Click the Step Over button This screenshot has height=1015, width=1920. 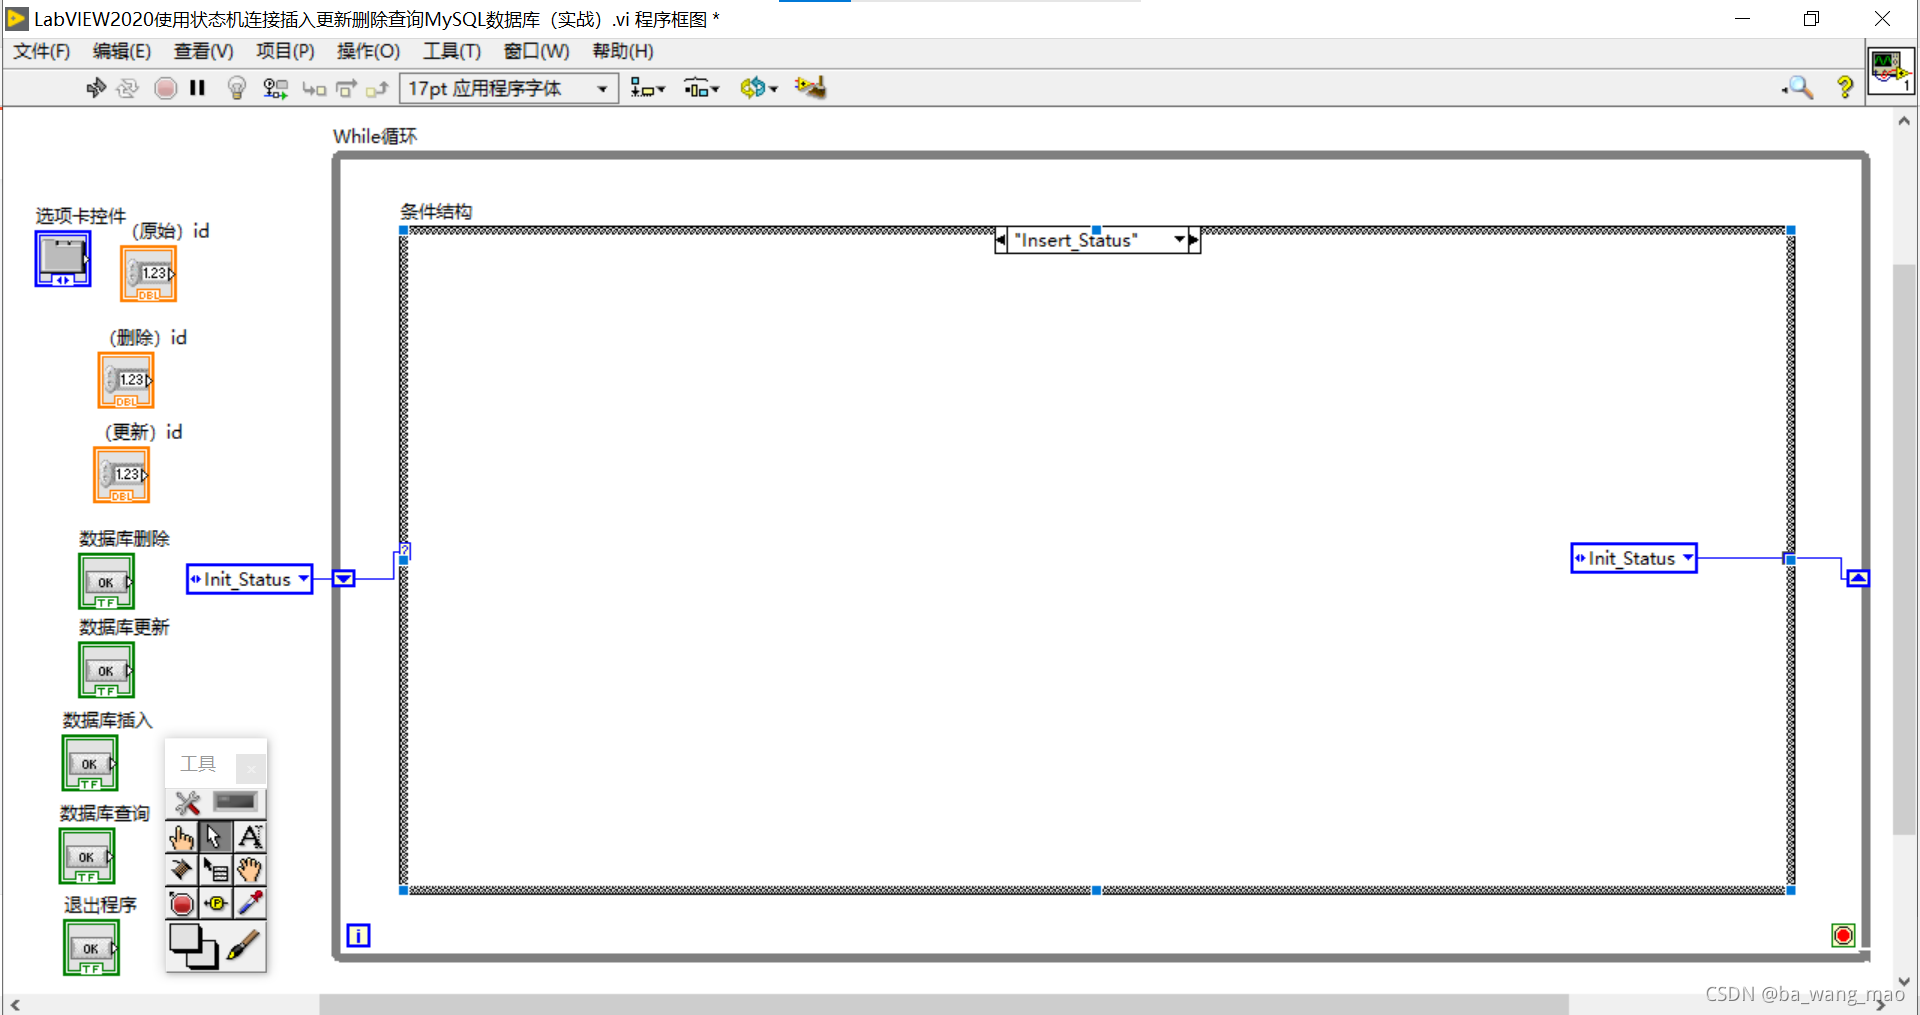[346, 89]
